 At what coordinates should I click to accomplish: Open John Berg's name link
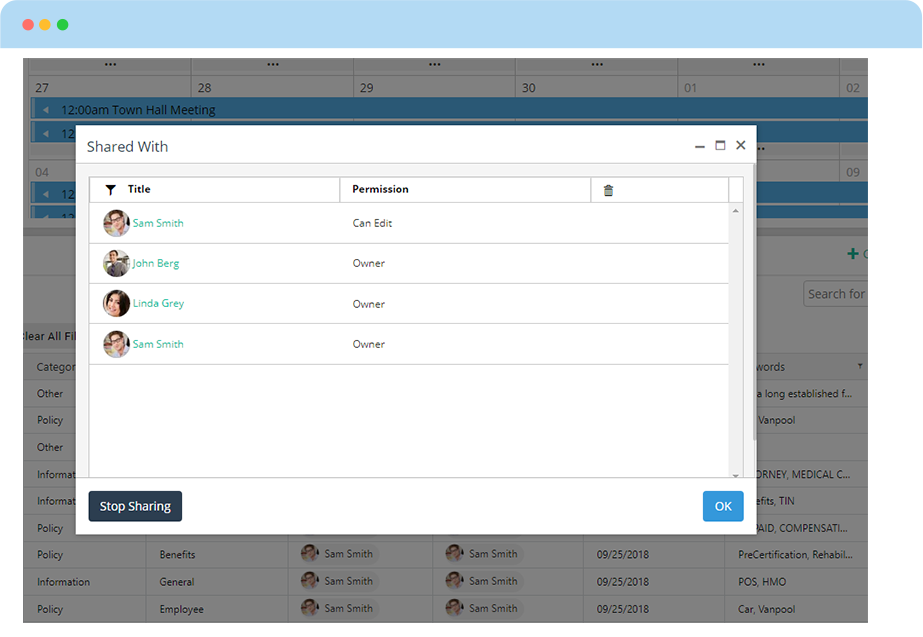point(156,264)
